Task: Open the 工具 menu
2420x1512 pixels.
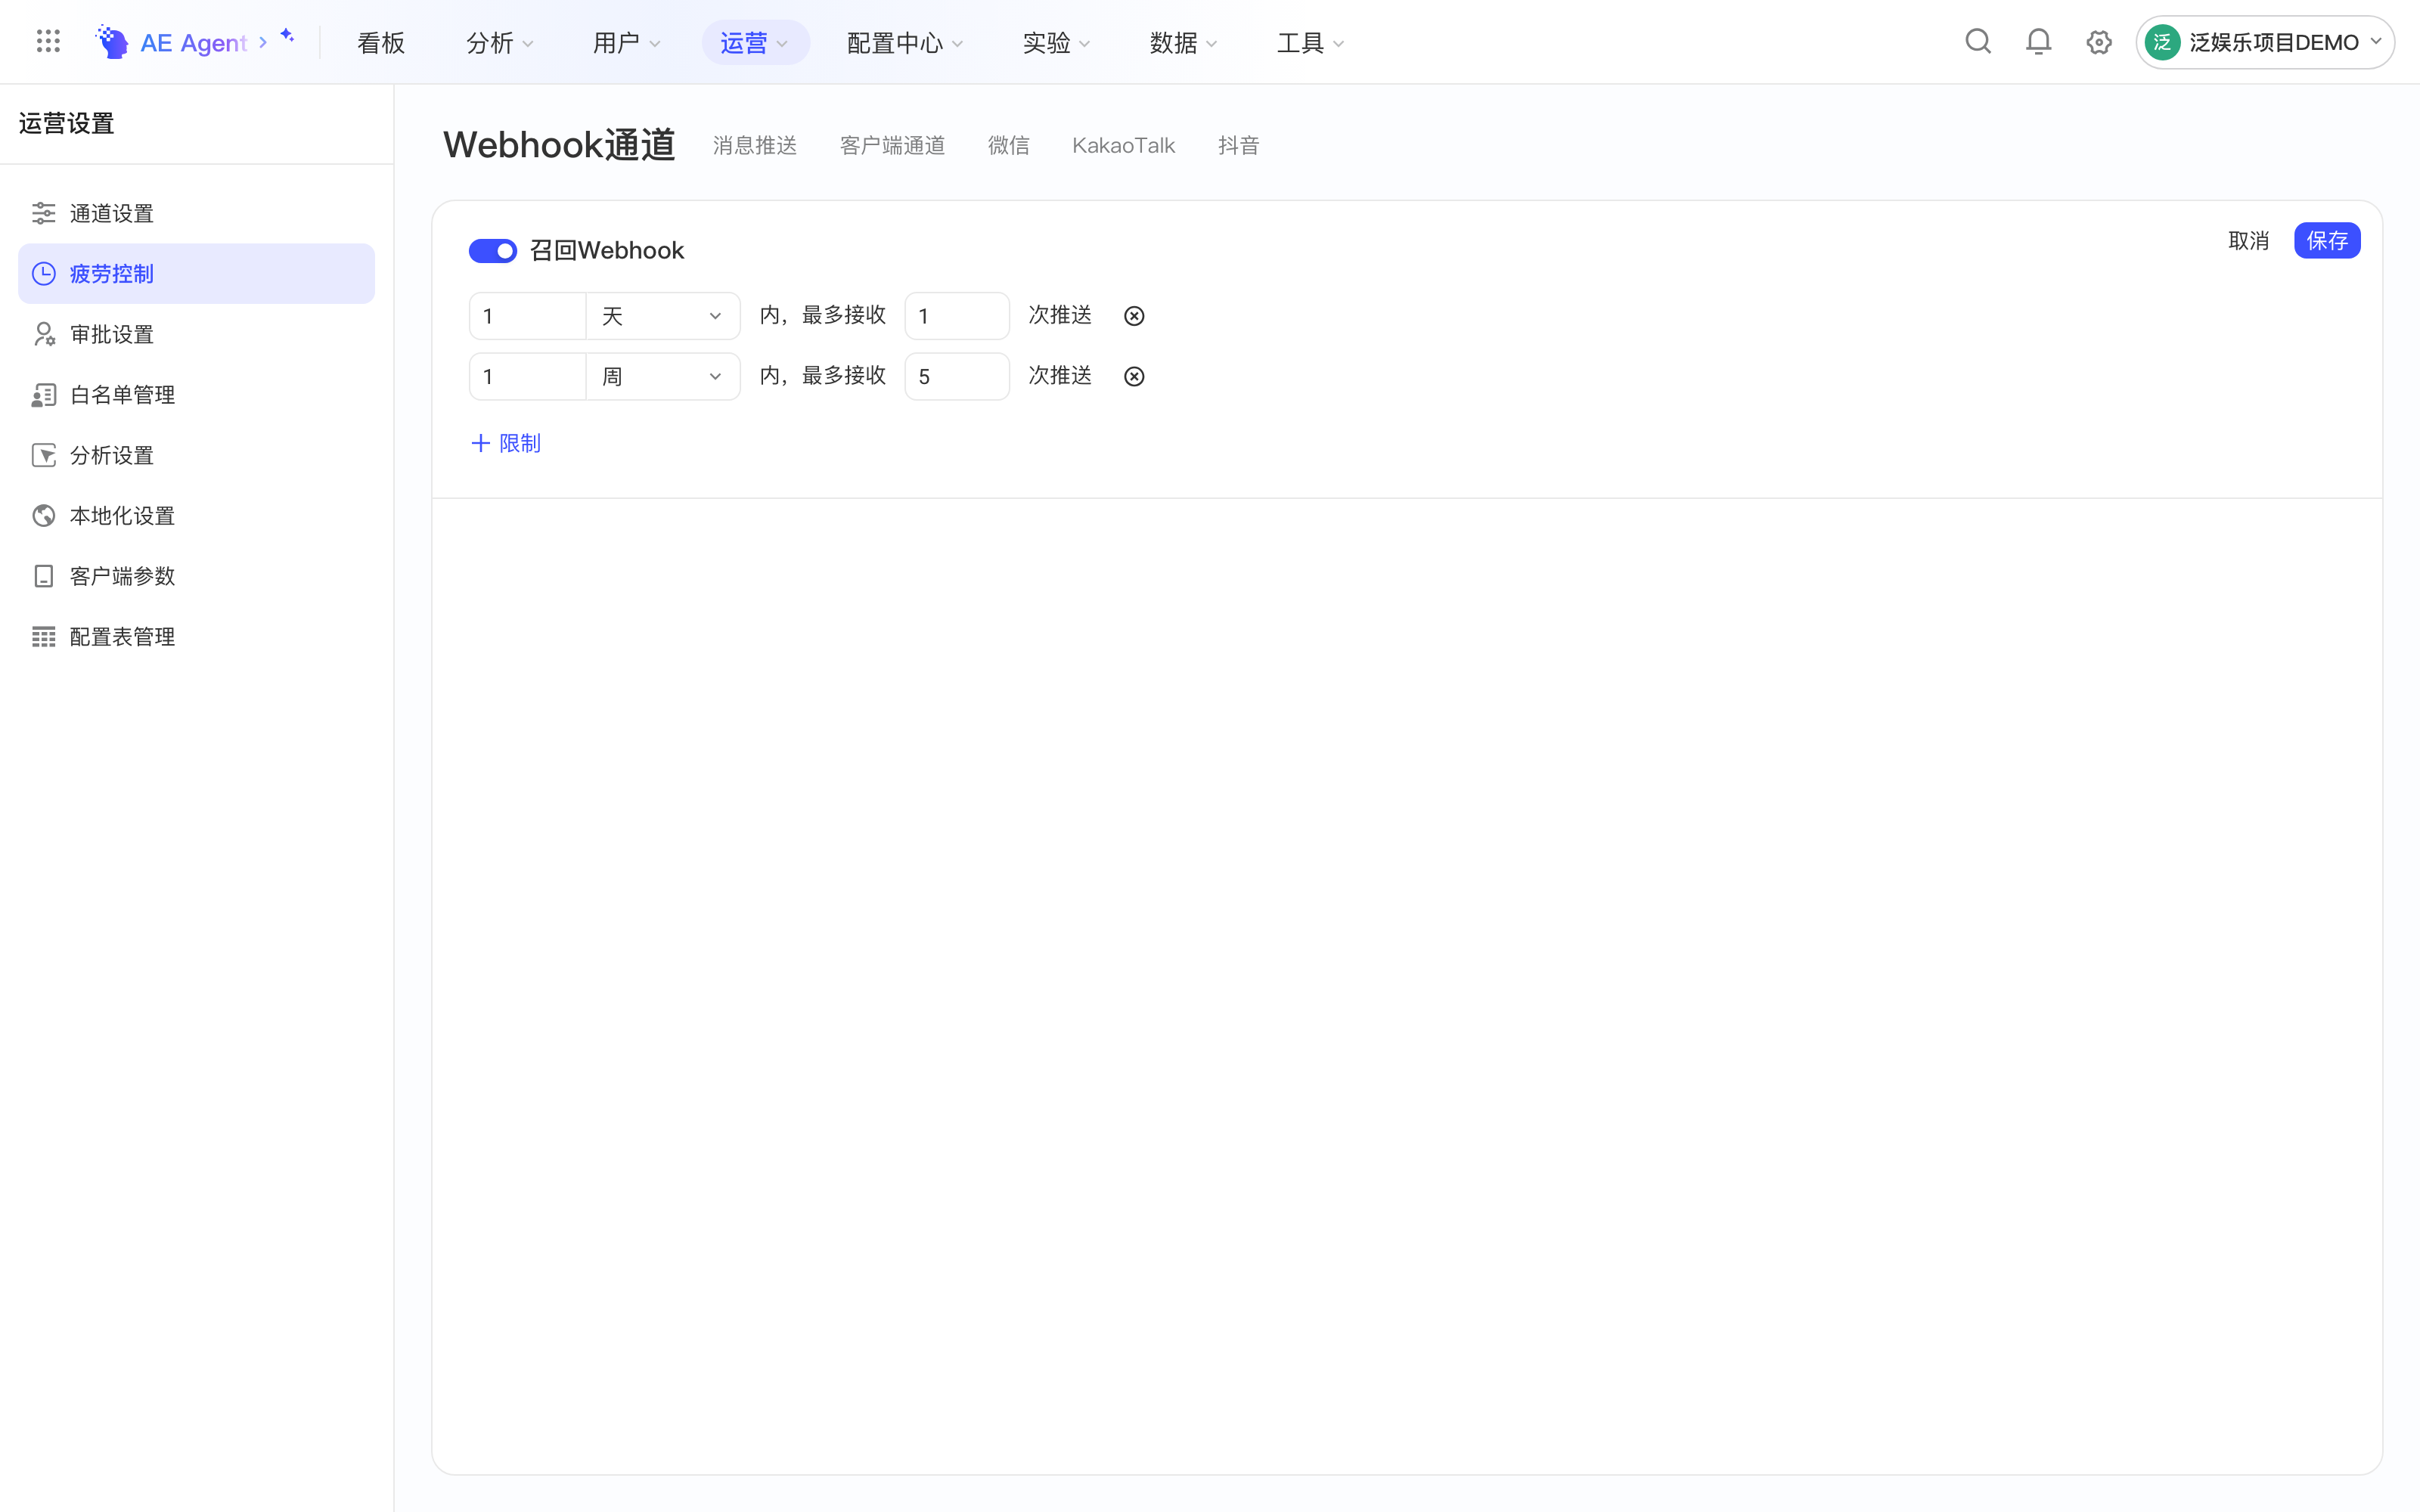Action: click(x=1310, y=43)
